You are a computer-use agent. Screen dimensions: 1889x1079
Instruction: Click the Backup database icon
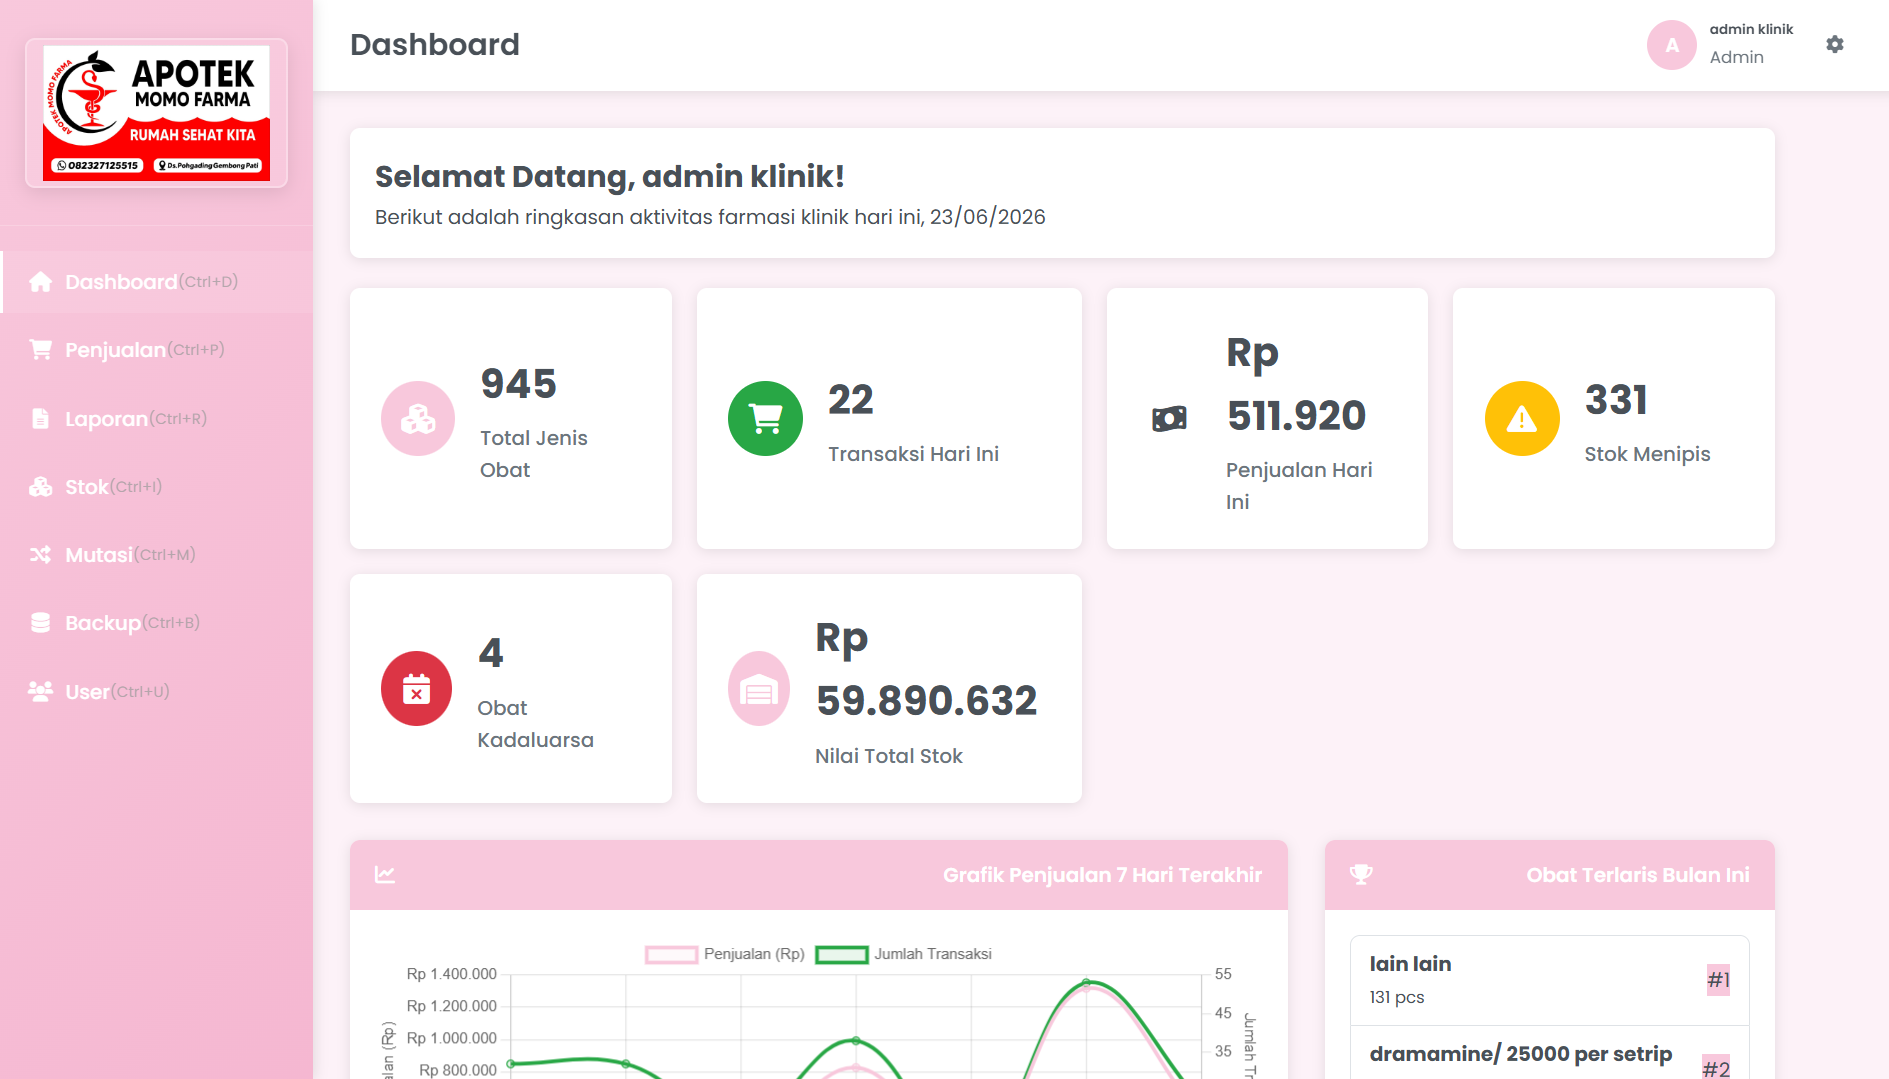pyautogui.click(x=40, y=623)
